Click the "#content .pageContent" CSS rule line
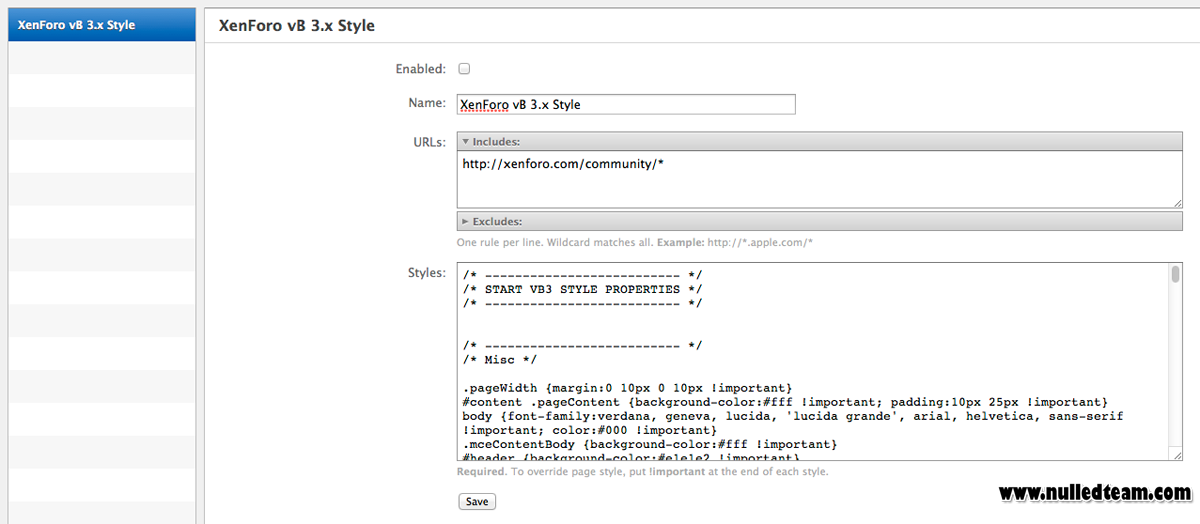 [785, 401]
